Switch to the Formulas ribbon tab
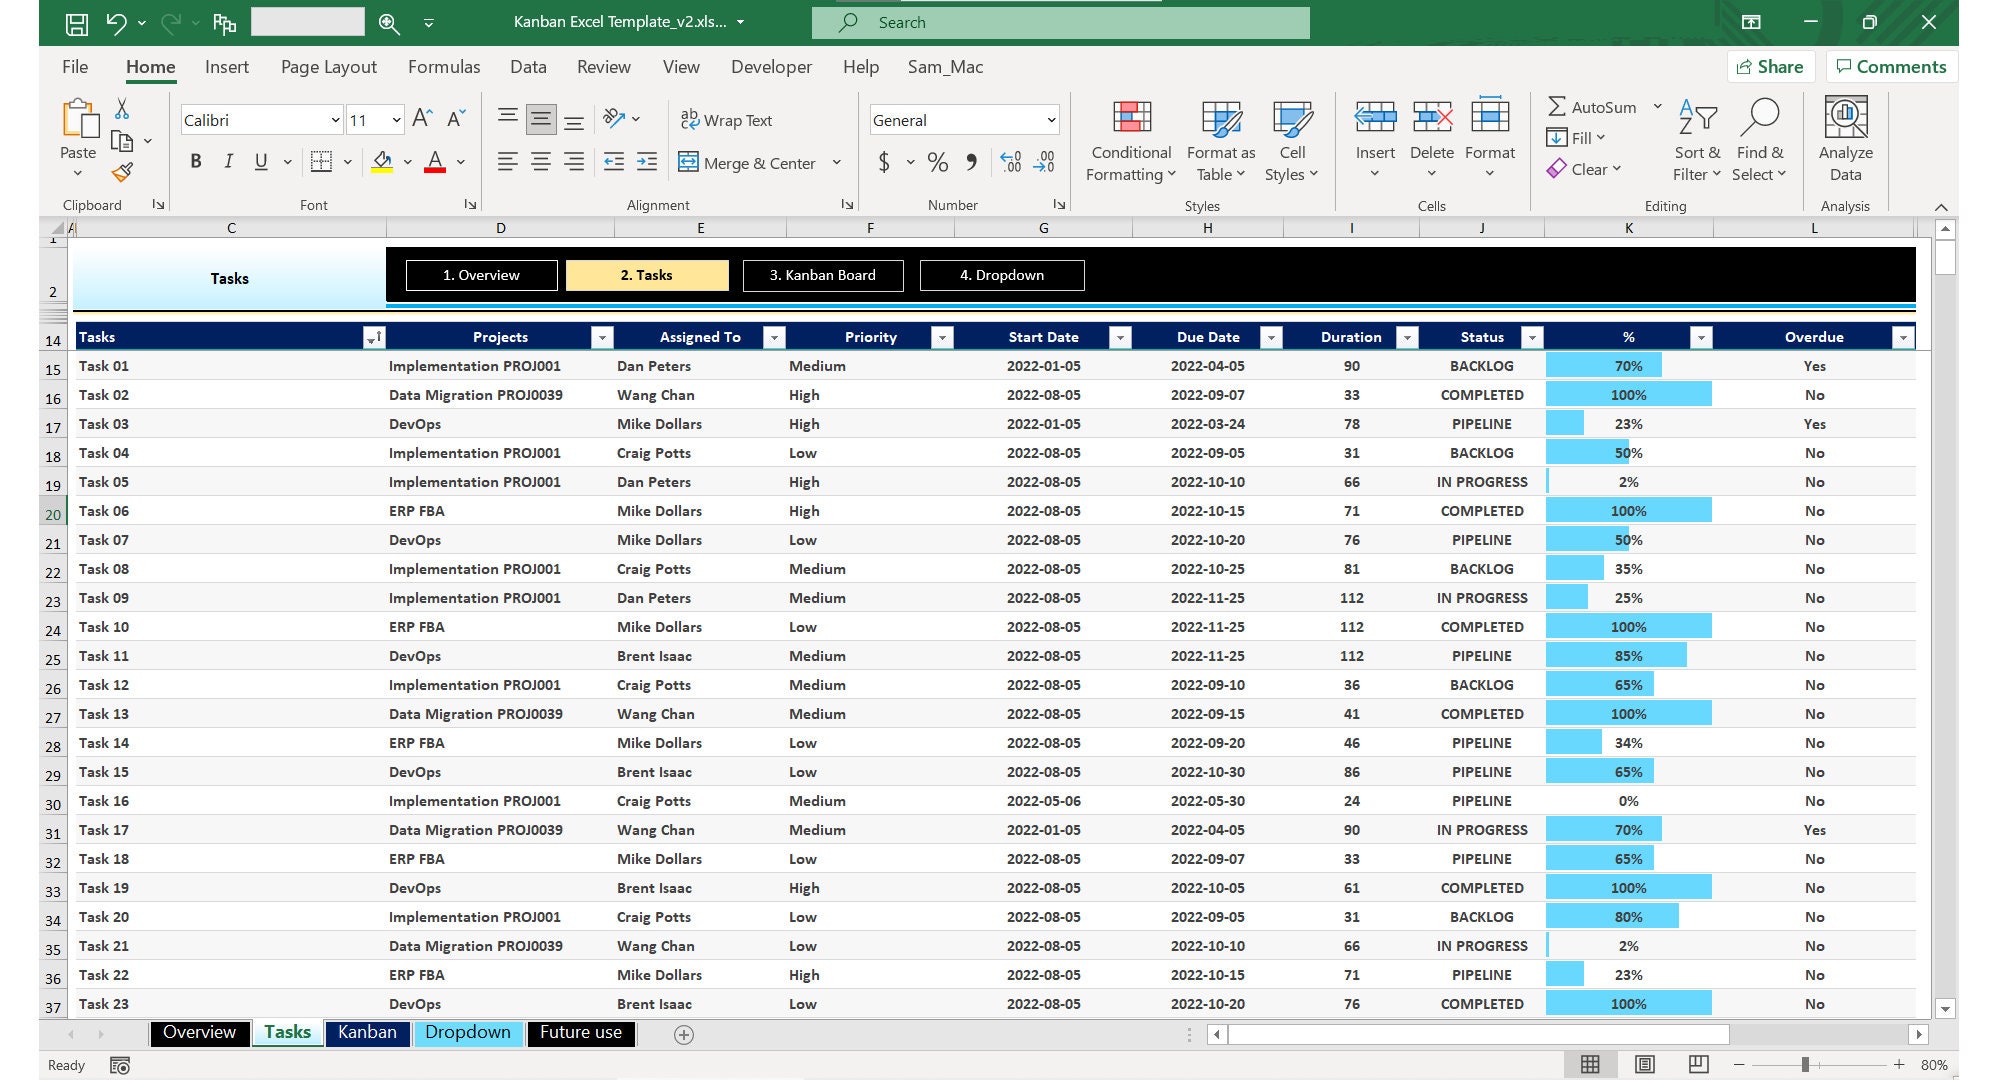The image size is (2004, 1080). 444,66
